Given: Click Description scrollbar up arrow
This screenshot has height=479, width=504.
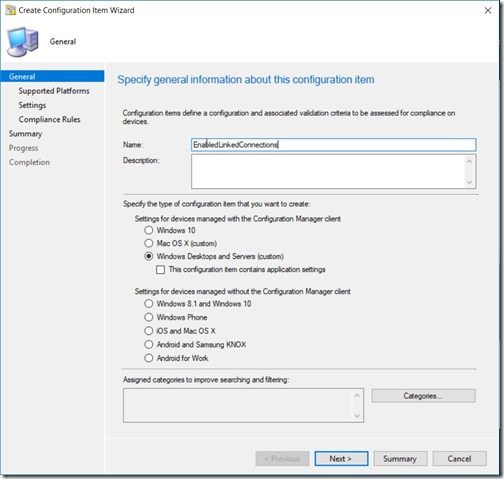Looking at the screenshot, I should coord(470,161).
